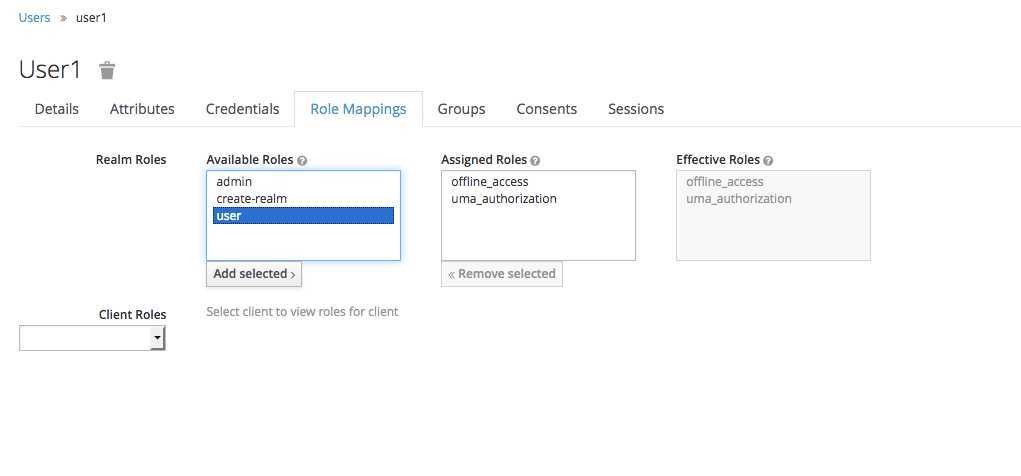The width and height of the screenshot is (1021, 476).
Task: Go to the Credentials tab
Action: 242,109
